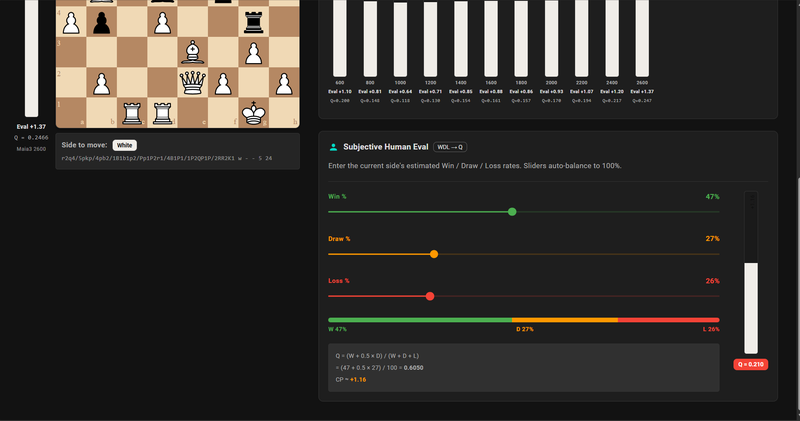Click the Draw % slider handle
The height and width of the screenshot is (421, 800).
(x=434, y=254)
